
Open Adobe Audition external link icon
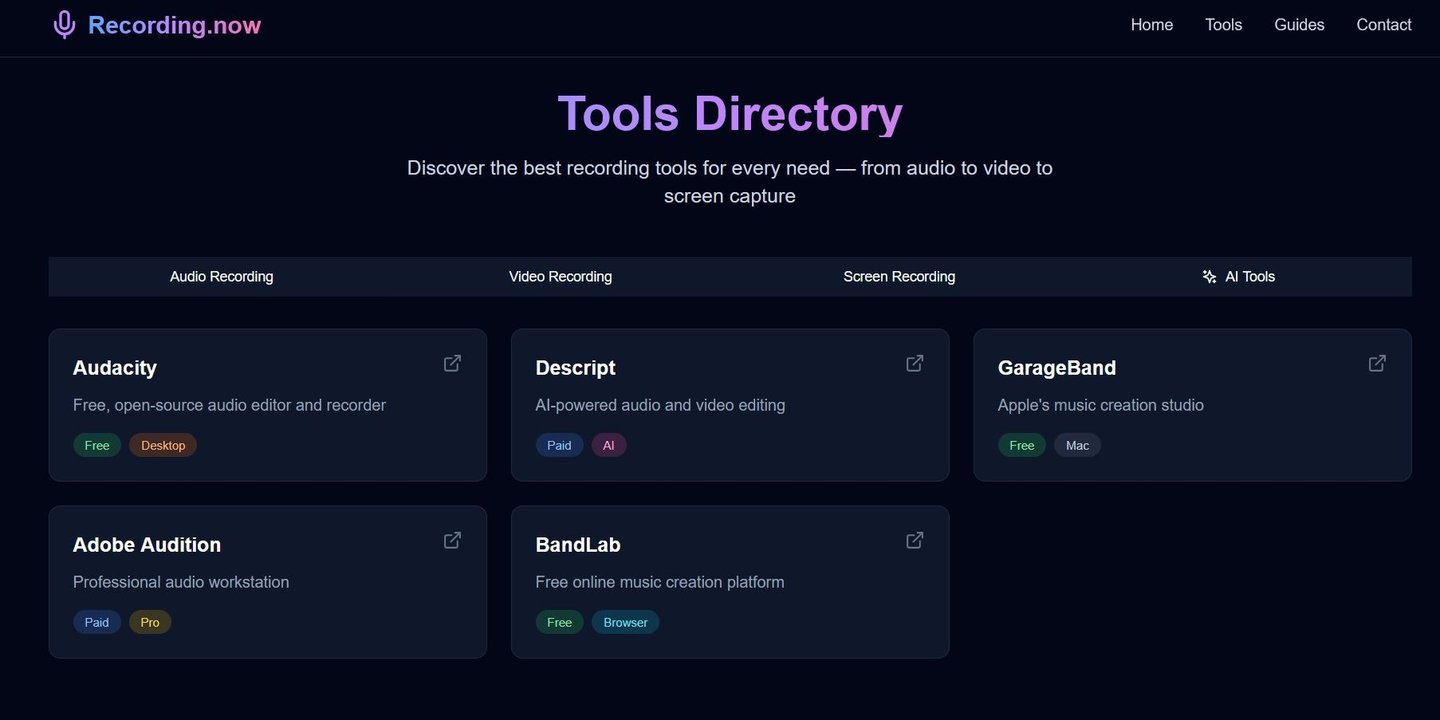pyautogui.click(x=452, y=540)
